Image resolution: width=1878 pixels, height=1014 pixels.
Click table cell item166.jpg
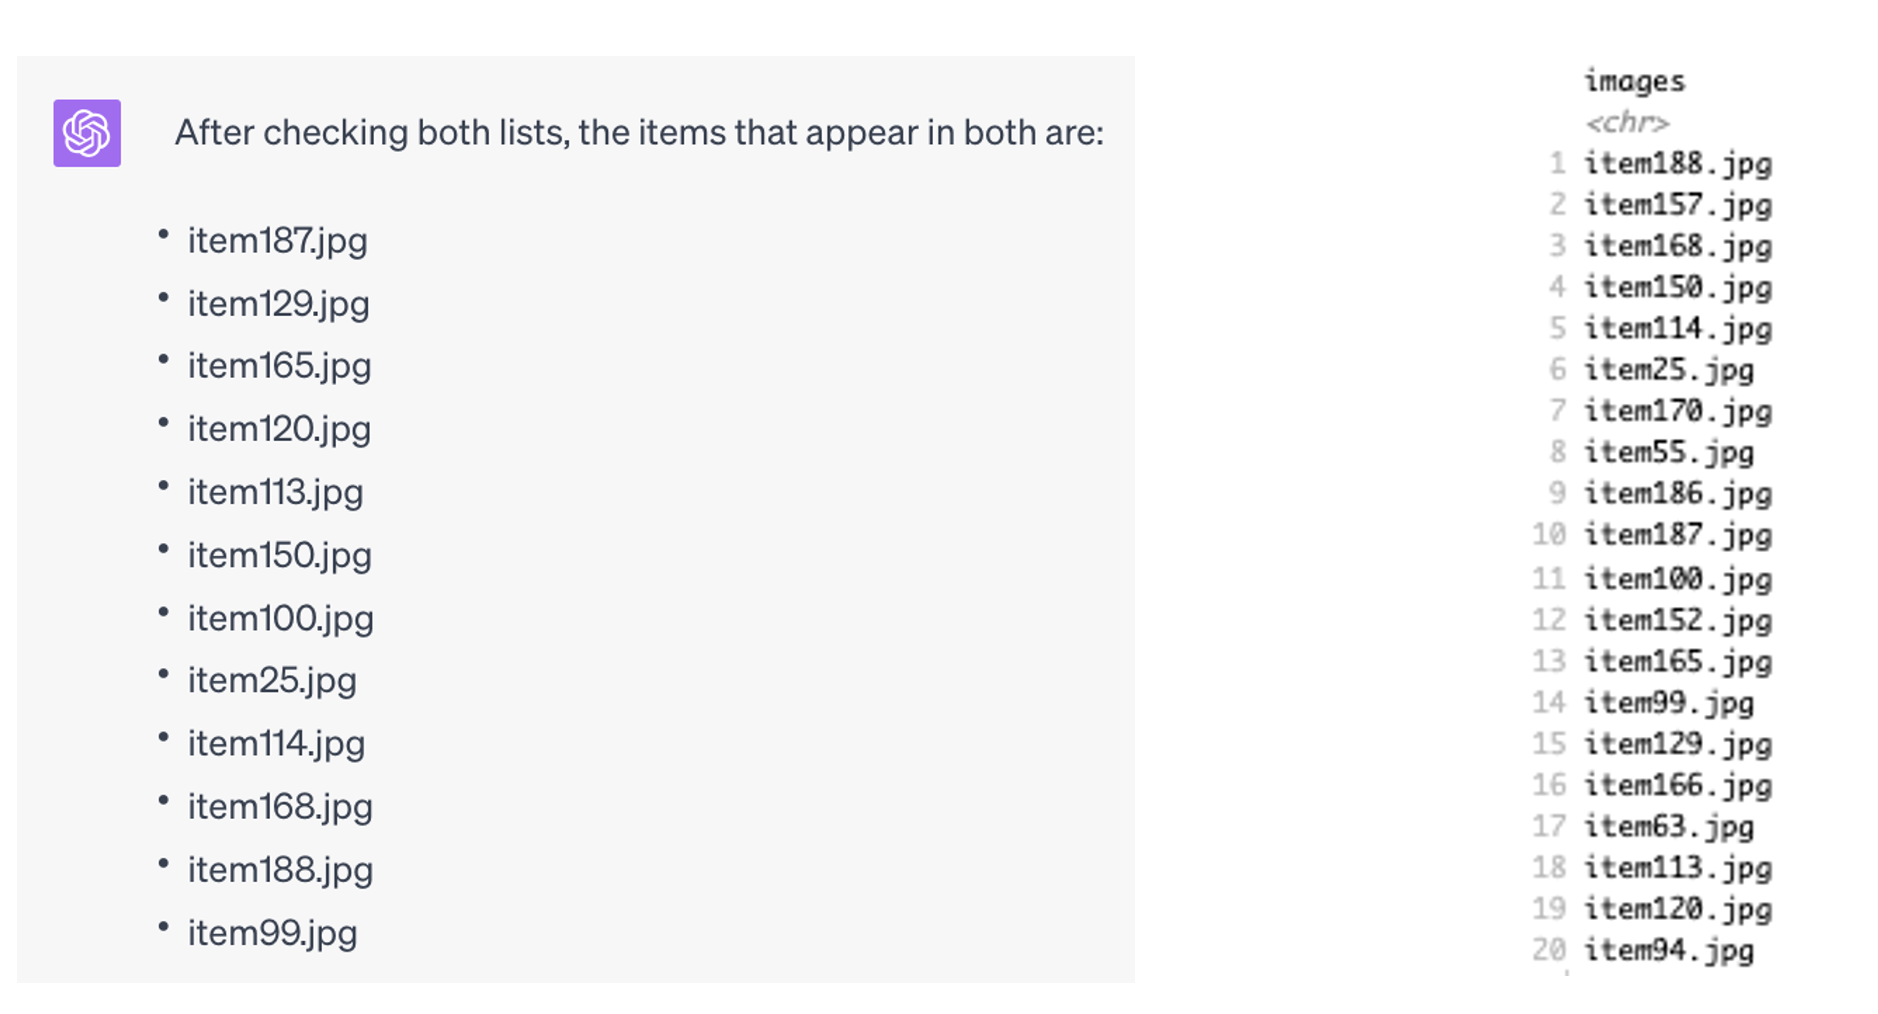(x=1677, y=785)
